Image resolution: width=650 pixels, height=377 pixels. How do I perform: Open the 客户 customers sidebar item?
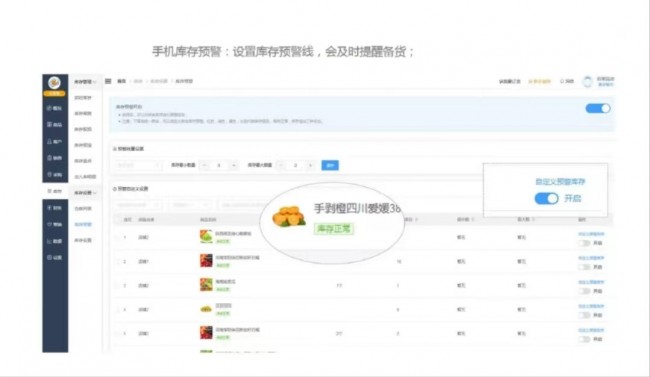click(55, 141)
